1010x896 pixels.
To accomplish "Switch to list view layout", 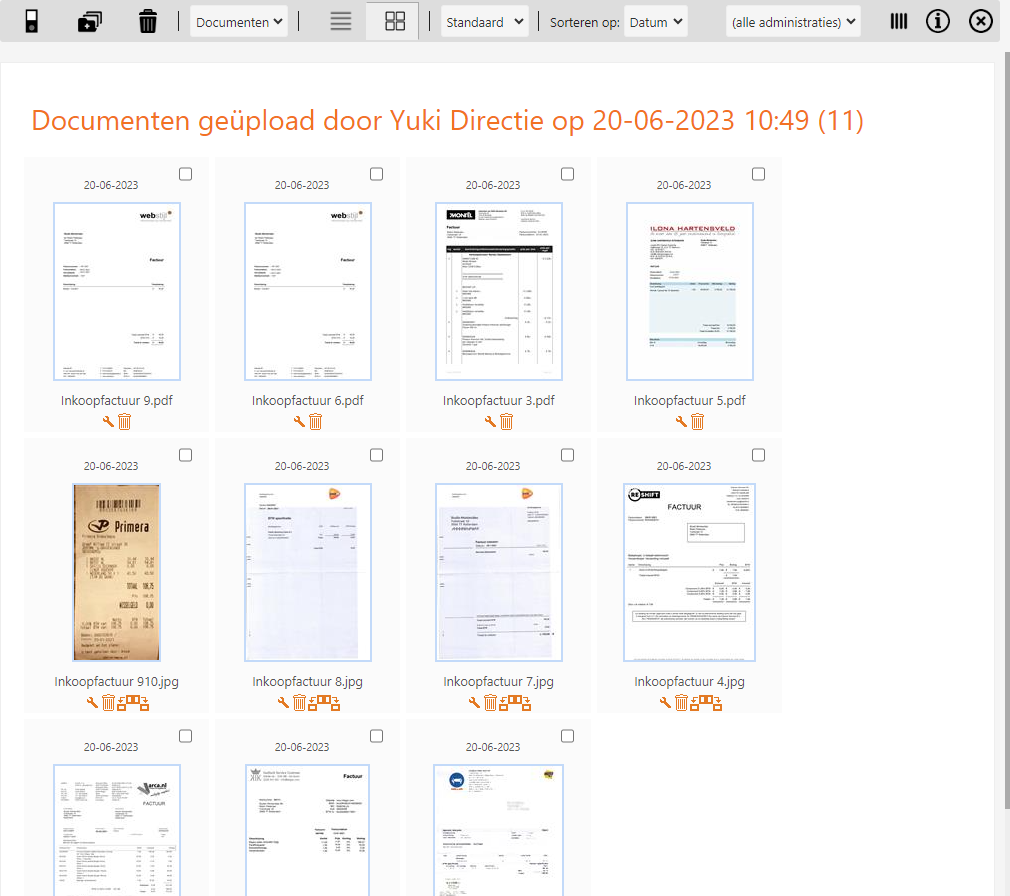I will coord(341,21).
